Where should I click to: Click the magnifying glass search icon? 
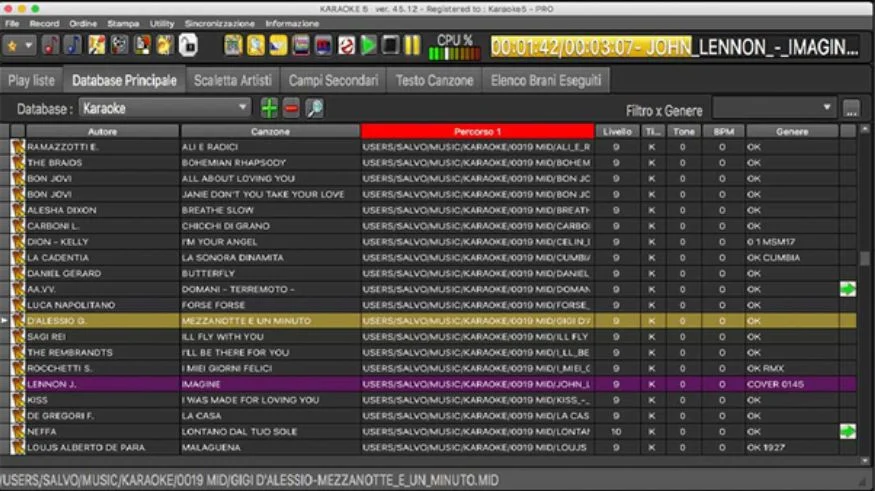click(314, 108)
